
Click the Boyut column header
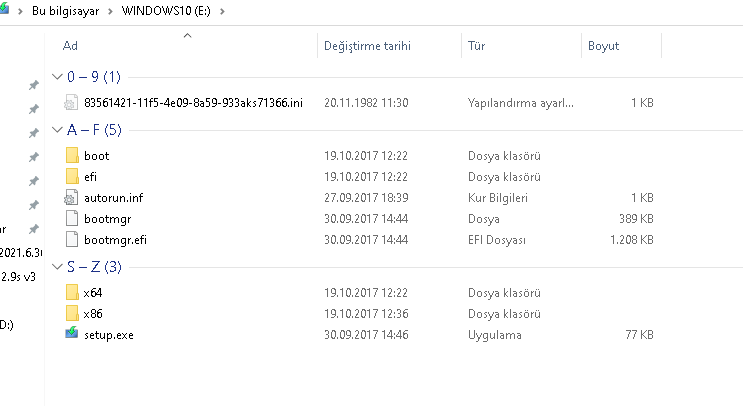[x=603, y=46]
